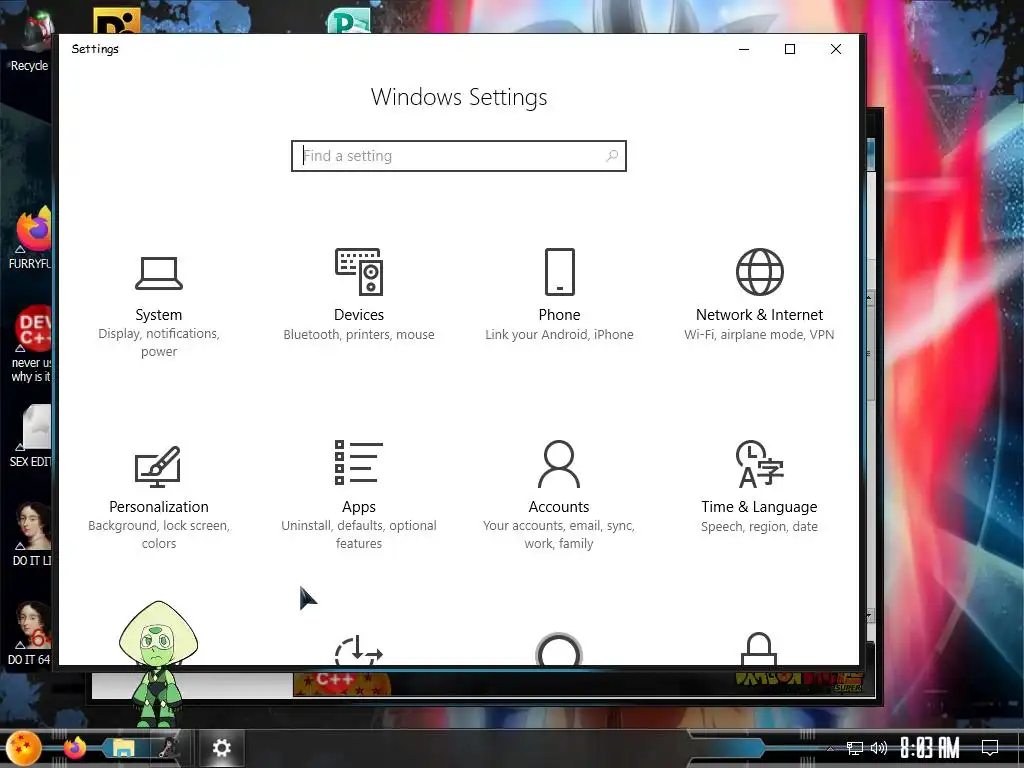
Task: Click the System label
Action: [159, 315]
